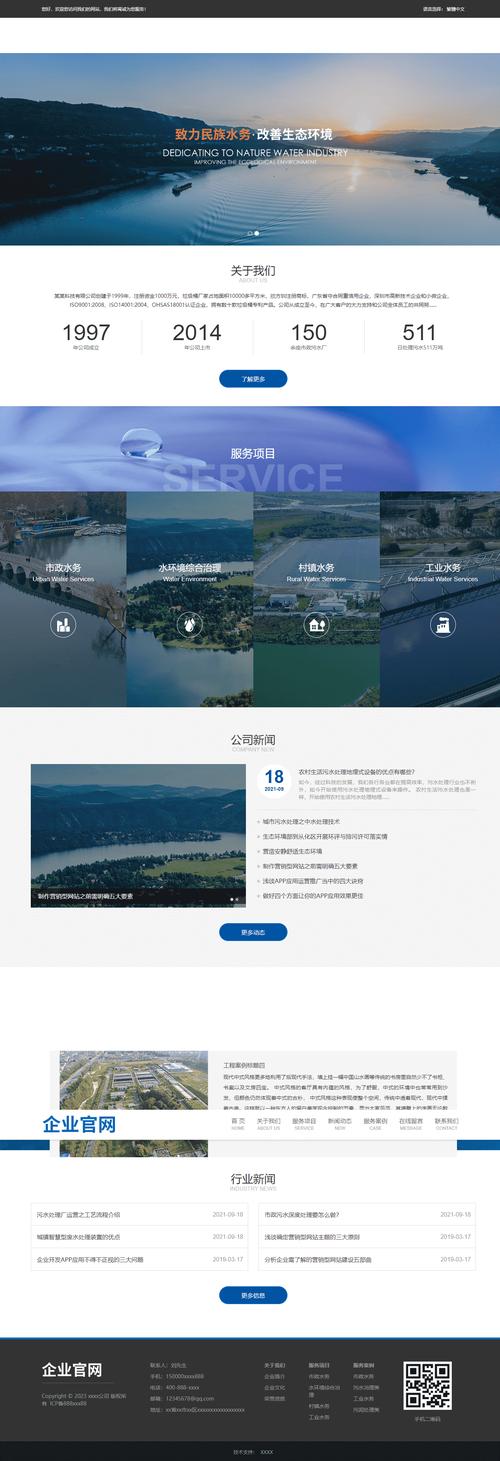This screenshot has width=500, height=1461.
Task: Open industry news 城镇智慧型废水处理装置的优点
Action: coord(78,1237)
